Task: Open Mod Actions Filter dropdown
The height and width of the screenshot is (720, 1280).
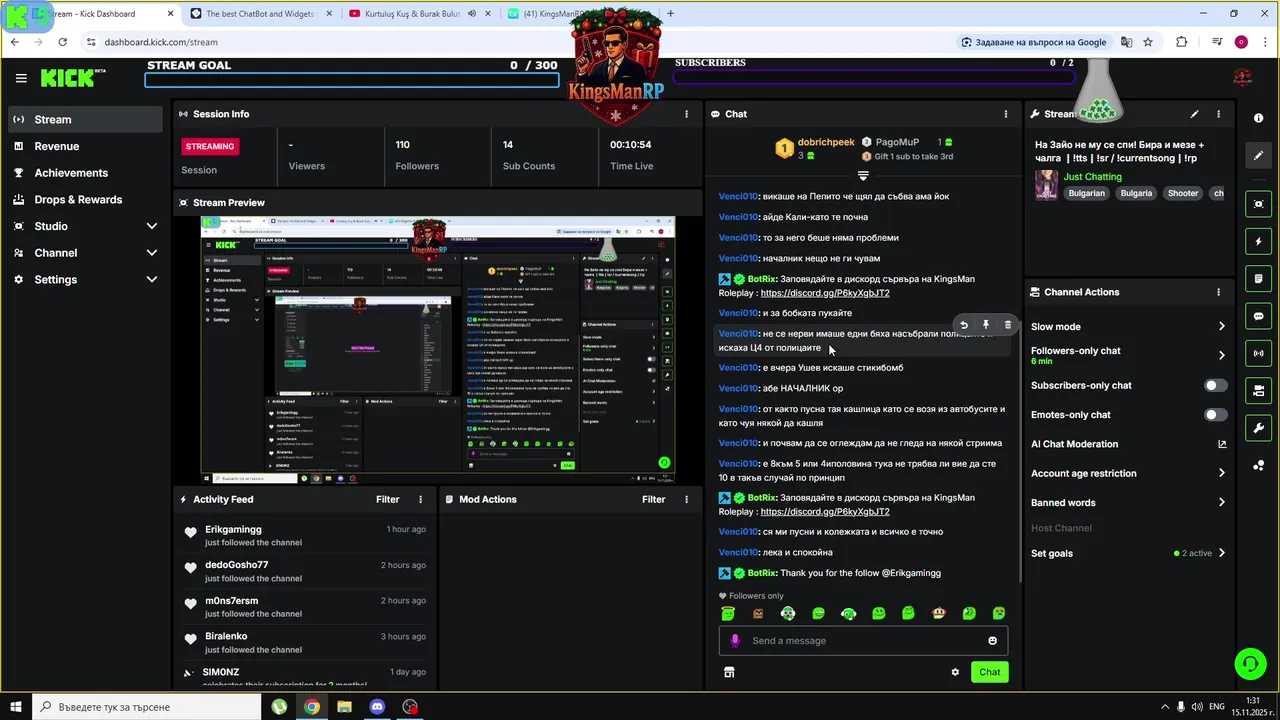Action: point(654,499)
